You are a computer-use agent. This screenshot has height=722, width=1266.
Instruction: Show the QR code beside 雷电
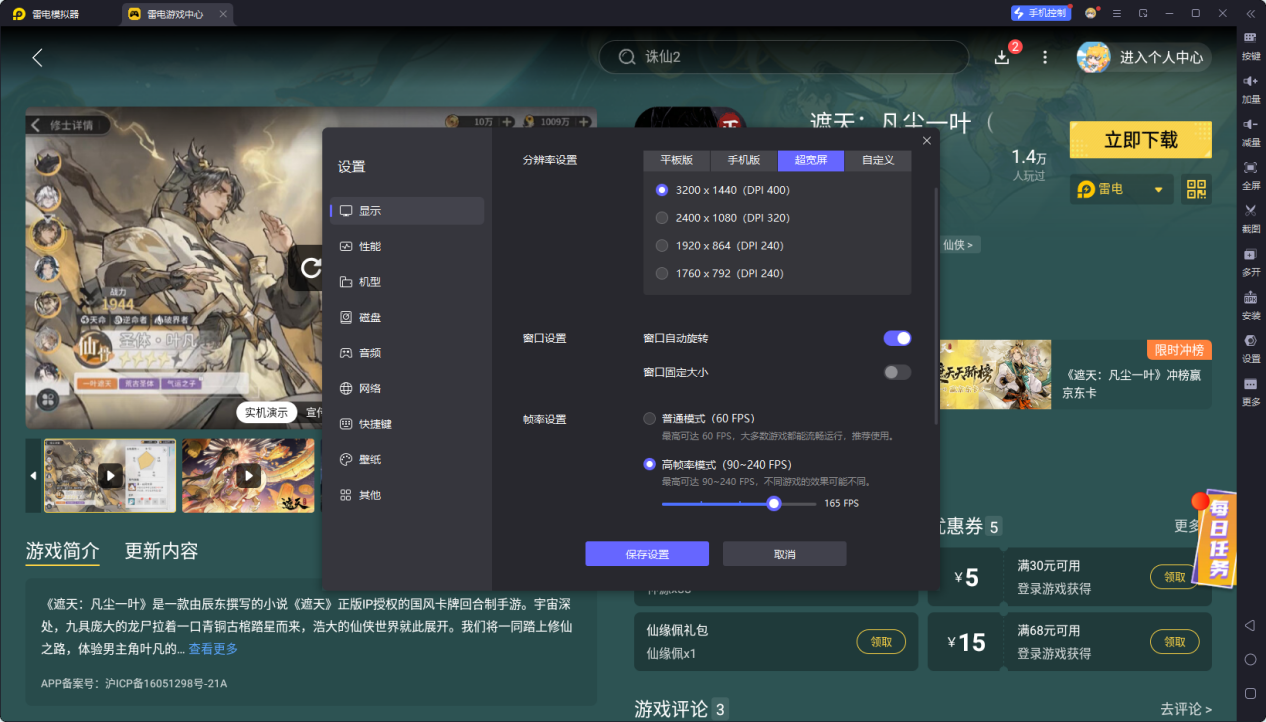tap(1197, 189)
